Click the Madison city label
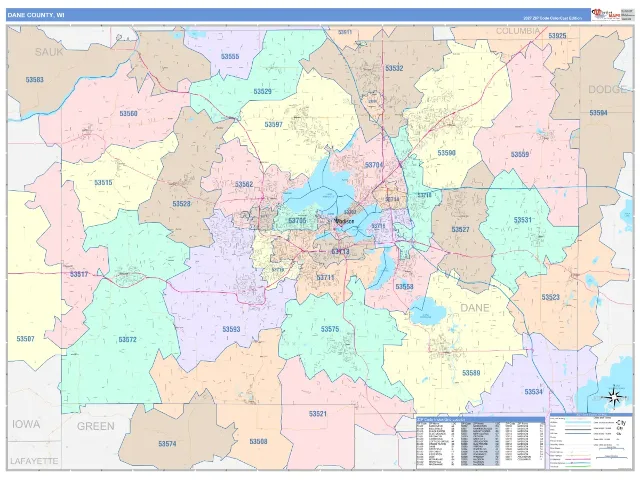 [345, 221]
